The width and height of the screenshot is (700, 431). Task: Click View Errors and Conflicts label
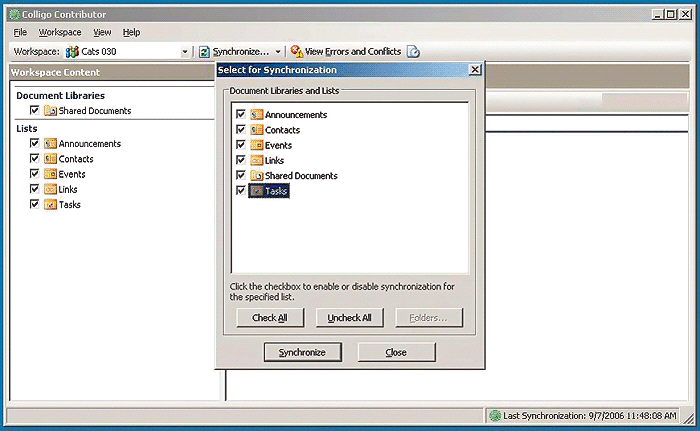click(x=353, y=52)
